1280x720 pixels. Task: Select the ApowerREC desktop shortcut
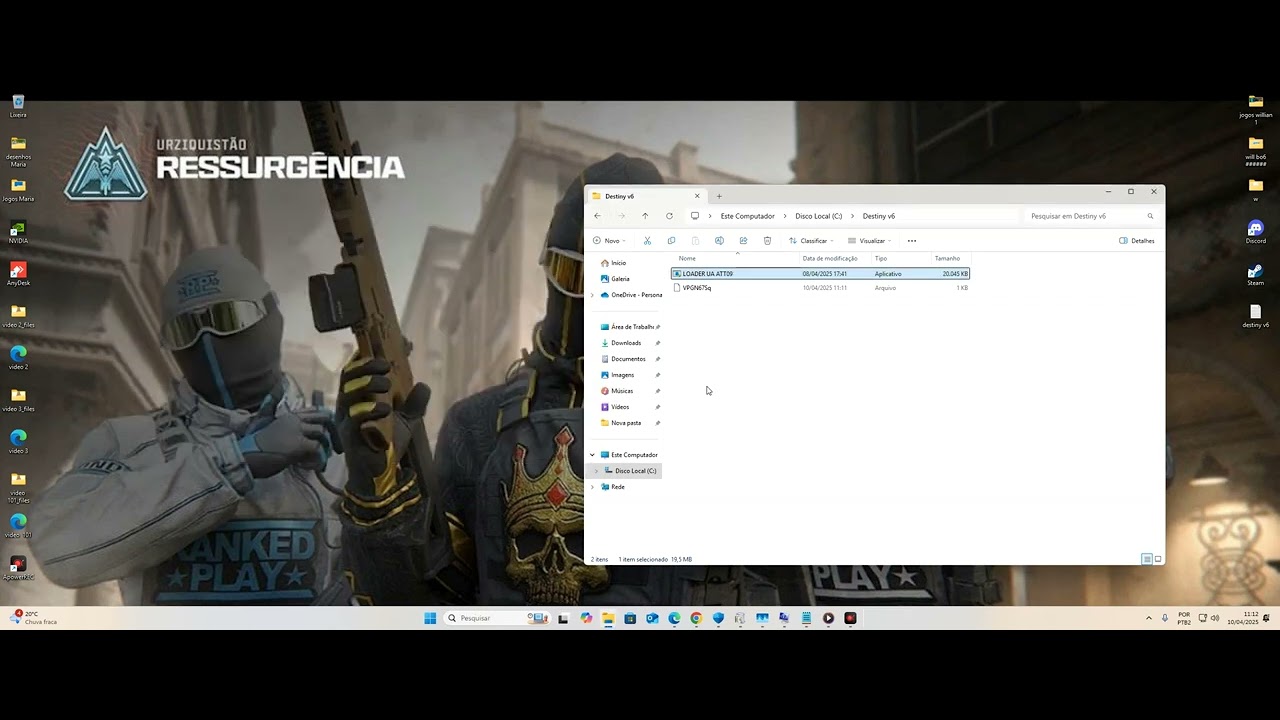click(18, 568)
